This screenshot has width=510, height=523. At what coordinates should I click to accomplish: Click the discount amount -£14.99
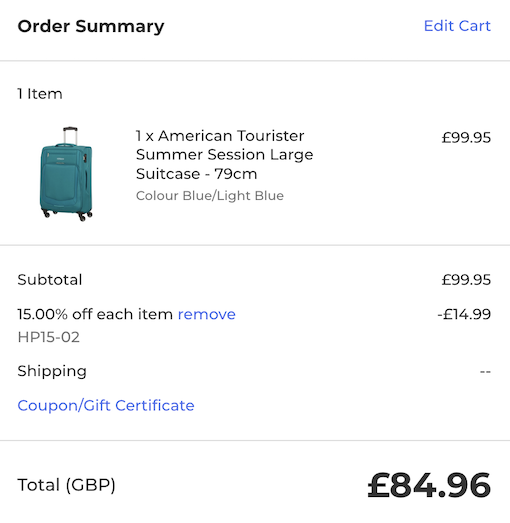[464, 314]
